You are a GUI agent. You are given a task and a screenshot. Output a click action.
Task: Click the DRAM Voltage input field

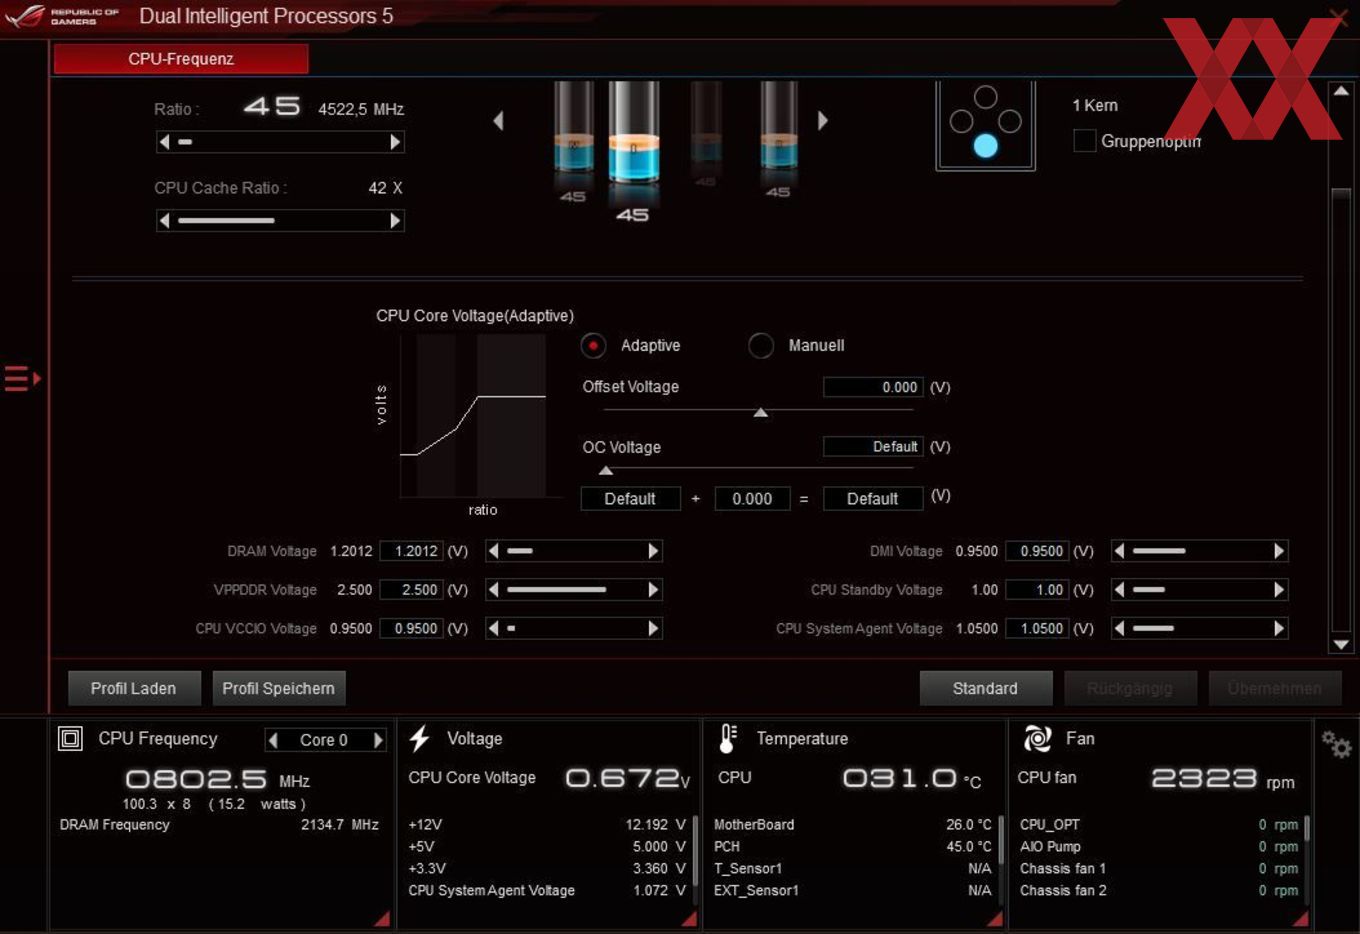(411, 551)
